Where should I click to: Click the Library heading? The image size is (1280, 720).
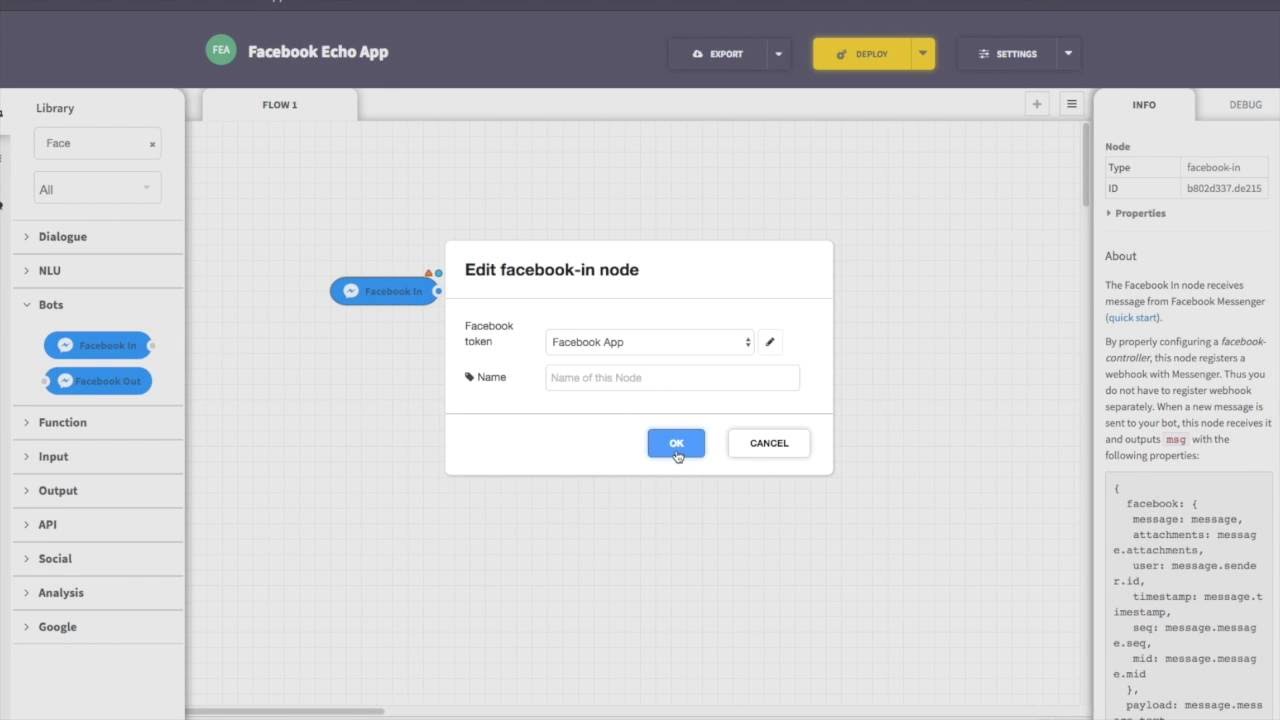pyautogui.click(x=55, y=108)
